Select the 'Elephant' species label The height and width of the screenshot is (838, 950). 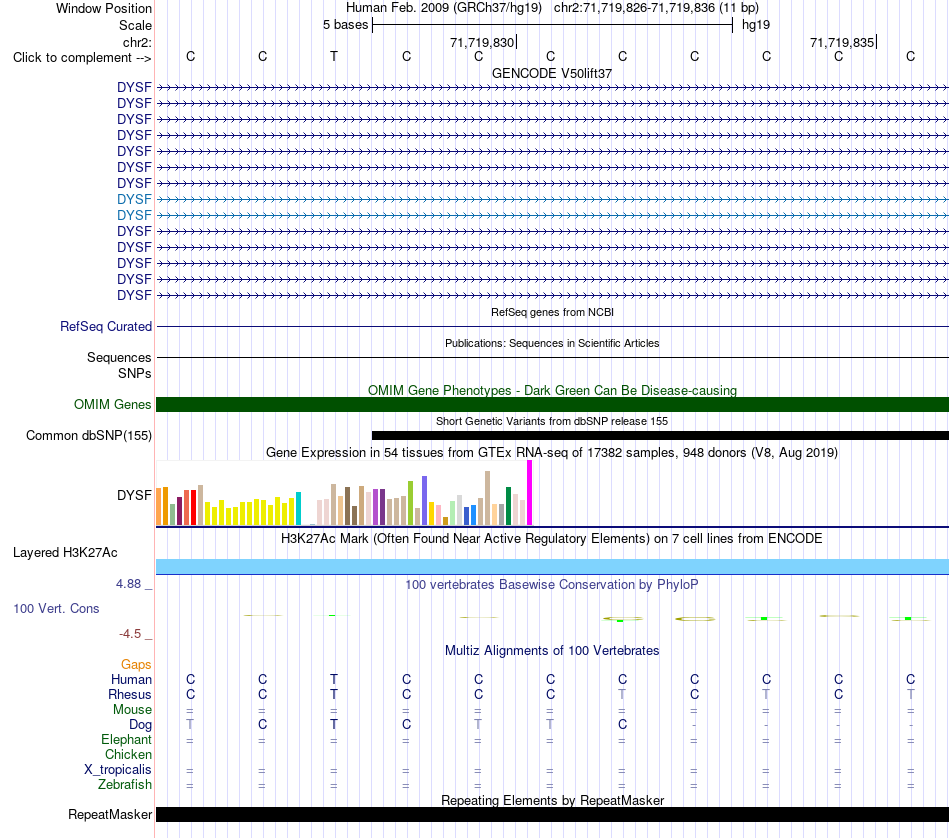pyautogui.click(x=126, y=740)
